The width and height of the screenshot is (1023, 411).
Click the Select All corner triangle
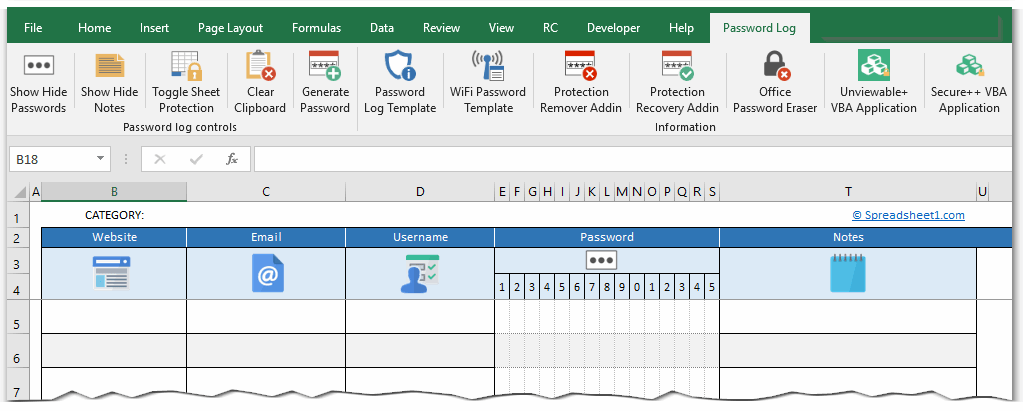21,192
